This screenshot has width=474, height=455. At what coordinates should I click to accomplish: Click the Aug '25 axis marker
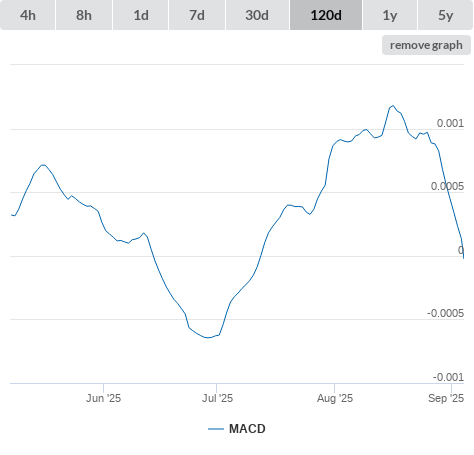coord(335,398)
